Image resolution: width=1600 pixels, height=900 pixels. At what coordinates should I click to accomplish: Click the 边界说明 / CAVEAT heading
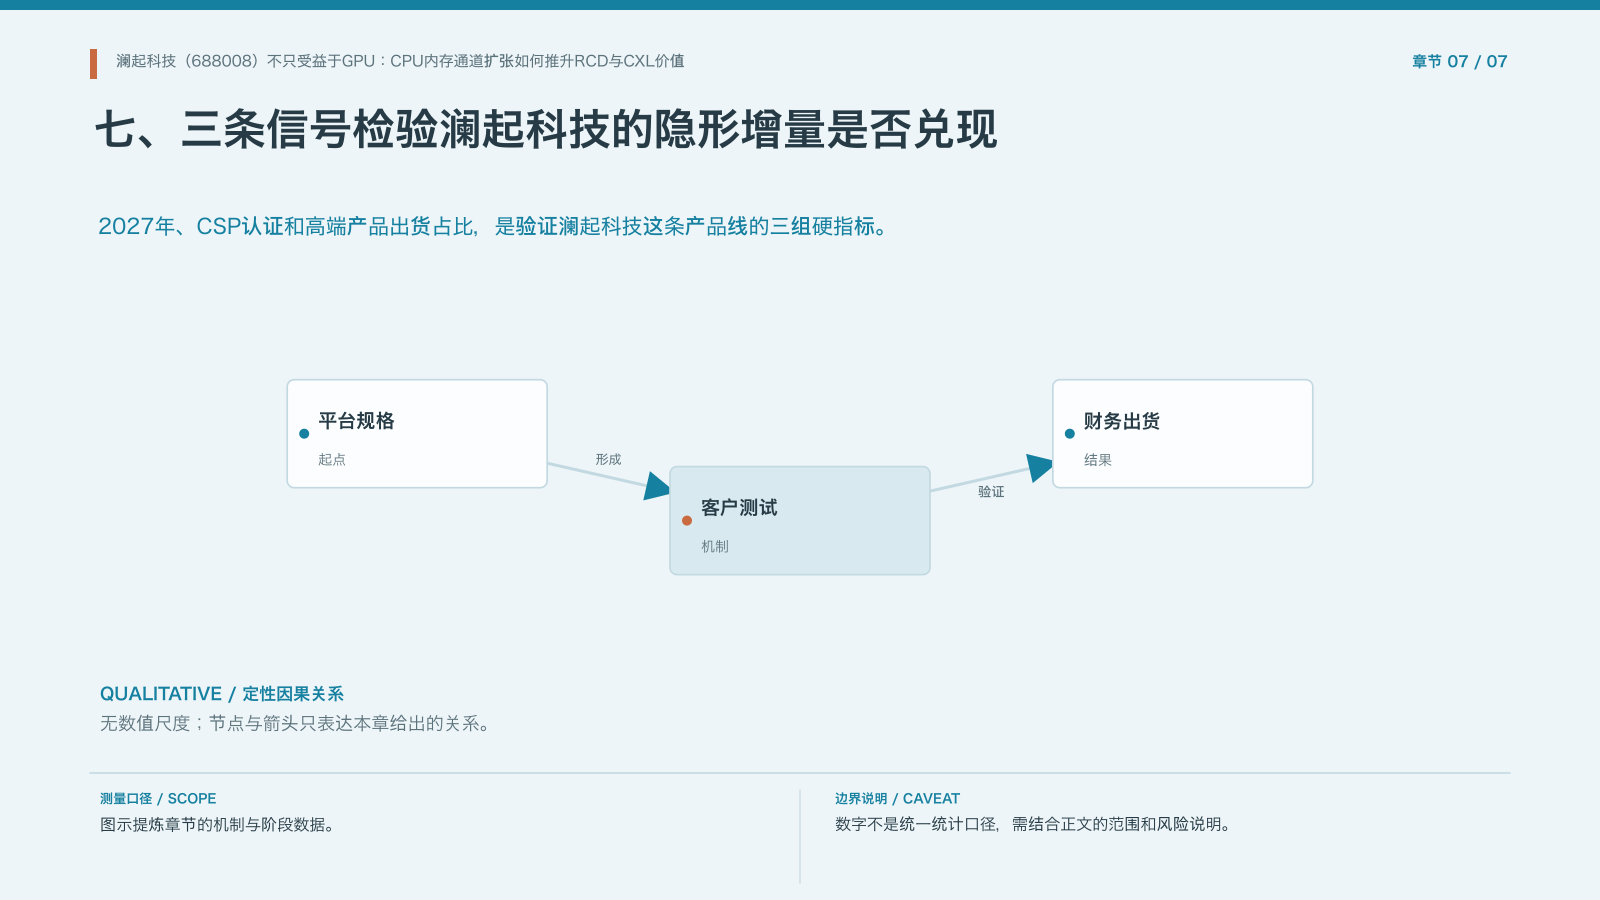[897, 799]
